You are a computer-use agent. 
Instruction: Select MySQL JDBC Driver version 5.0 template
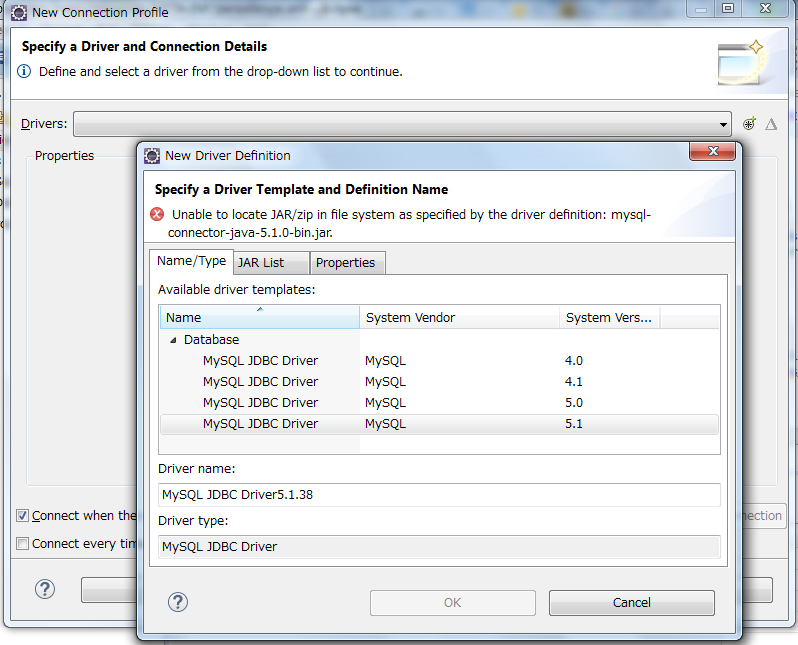coord(260,403)
